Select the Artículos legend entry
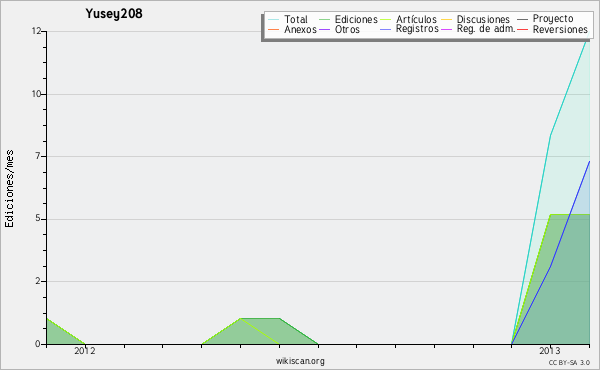This screenshot has height=370, width=600. tap(416, 19)
